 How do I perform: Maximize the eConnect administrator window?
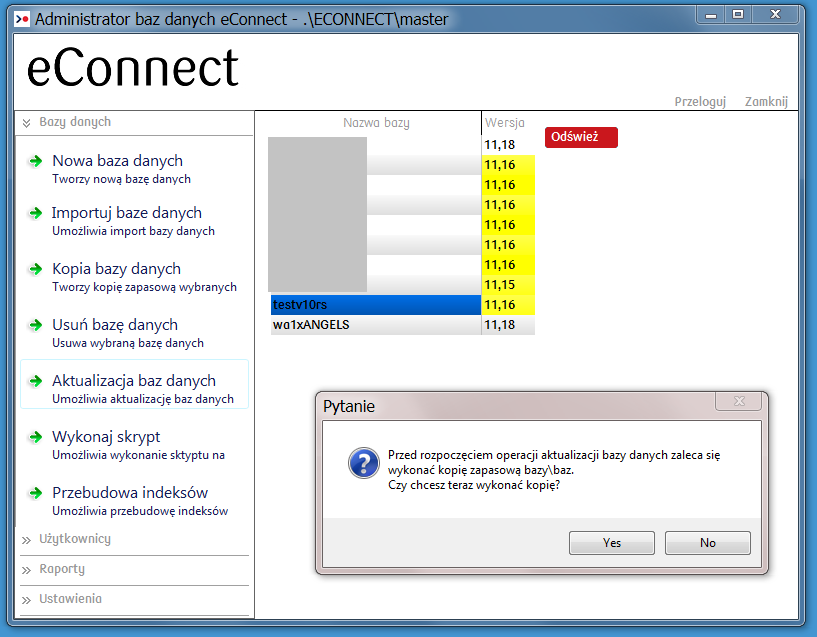738,15
